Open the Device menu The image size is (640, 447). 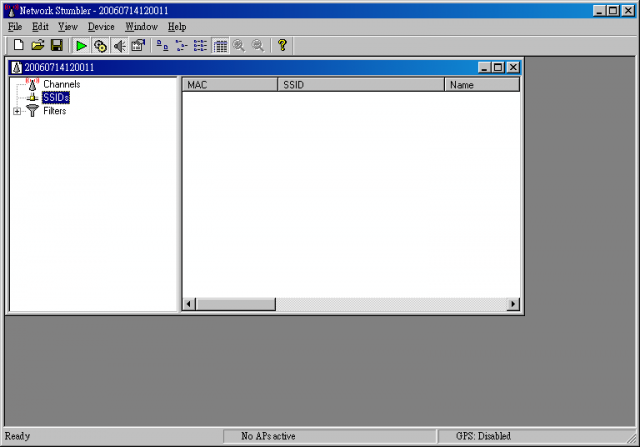[101, 27]
